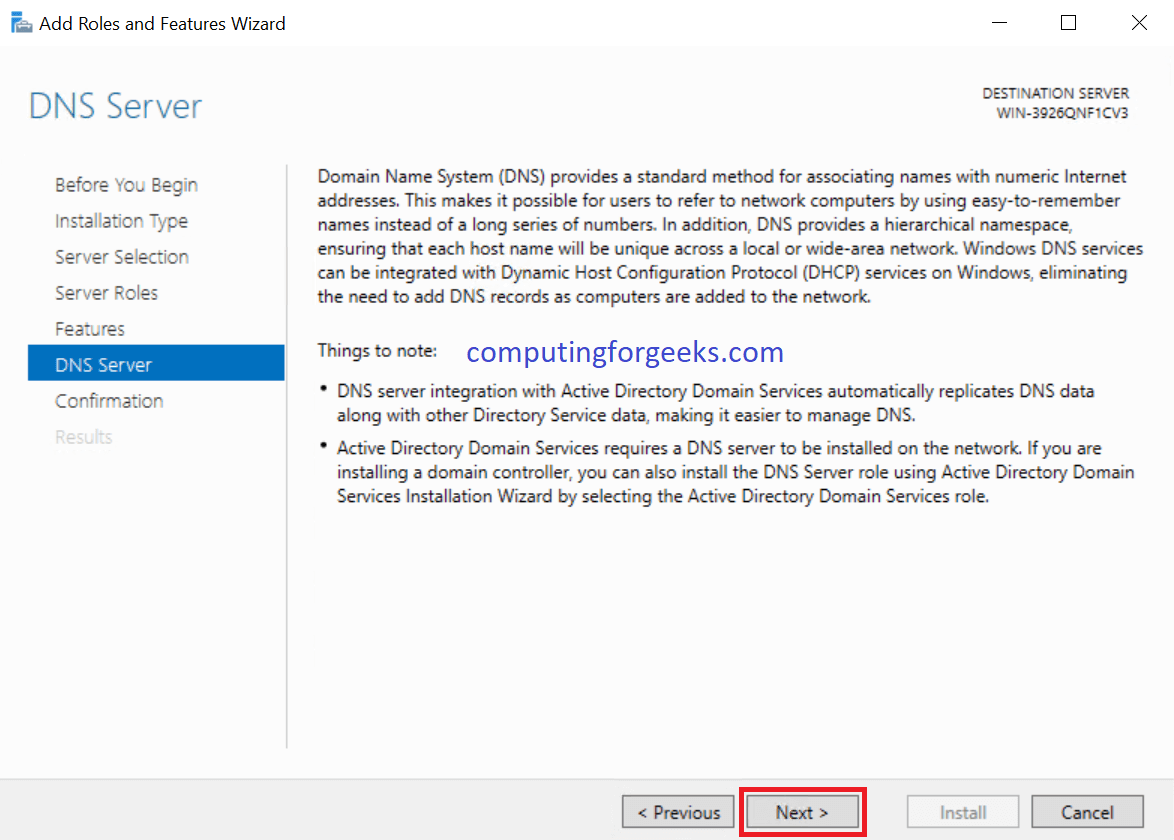Minimize the Add Roles and Features Wizard
This screenshot has height=840, width=1174.
[x=997, y=23]
